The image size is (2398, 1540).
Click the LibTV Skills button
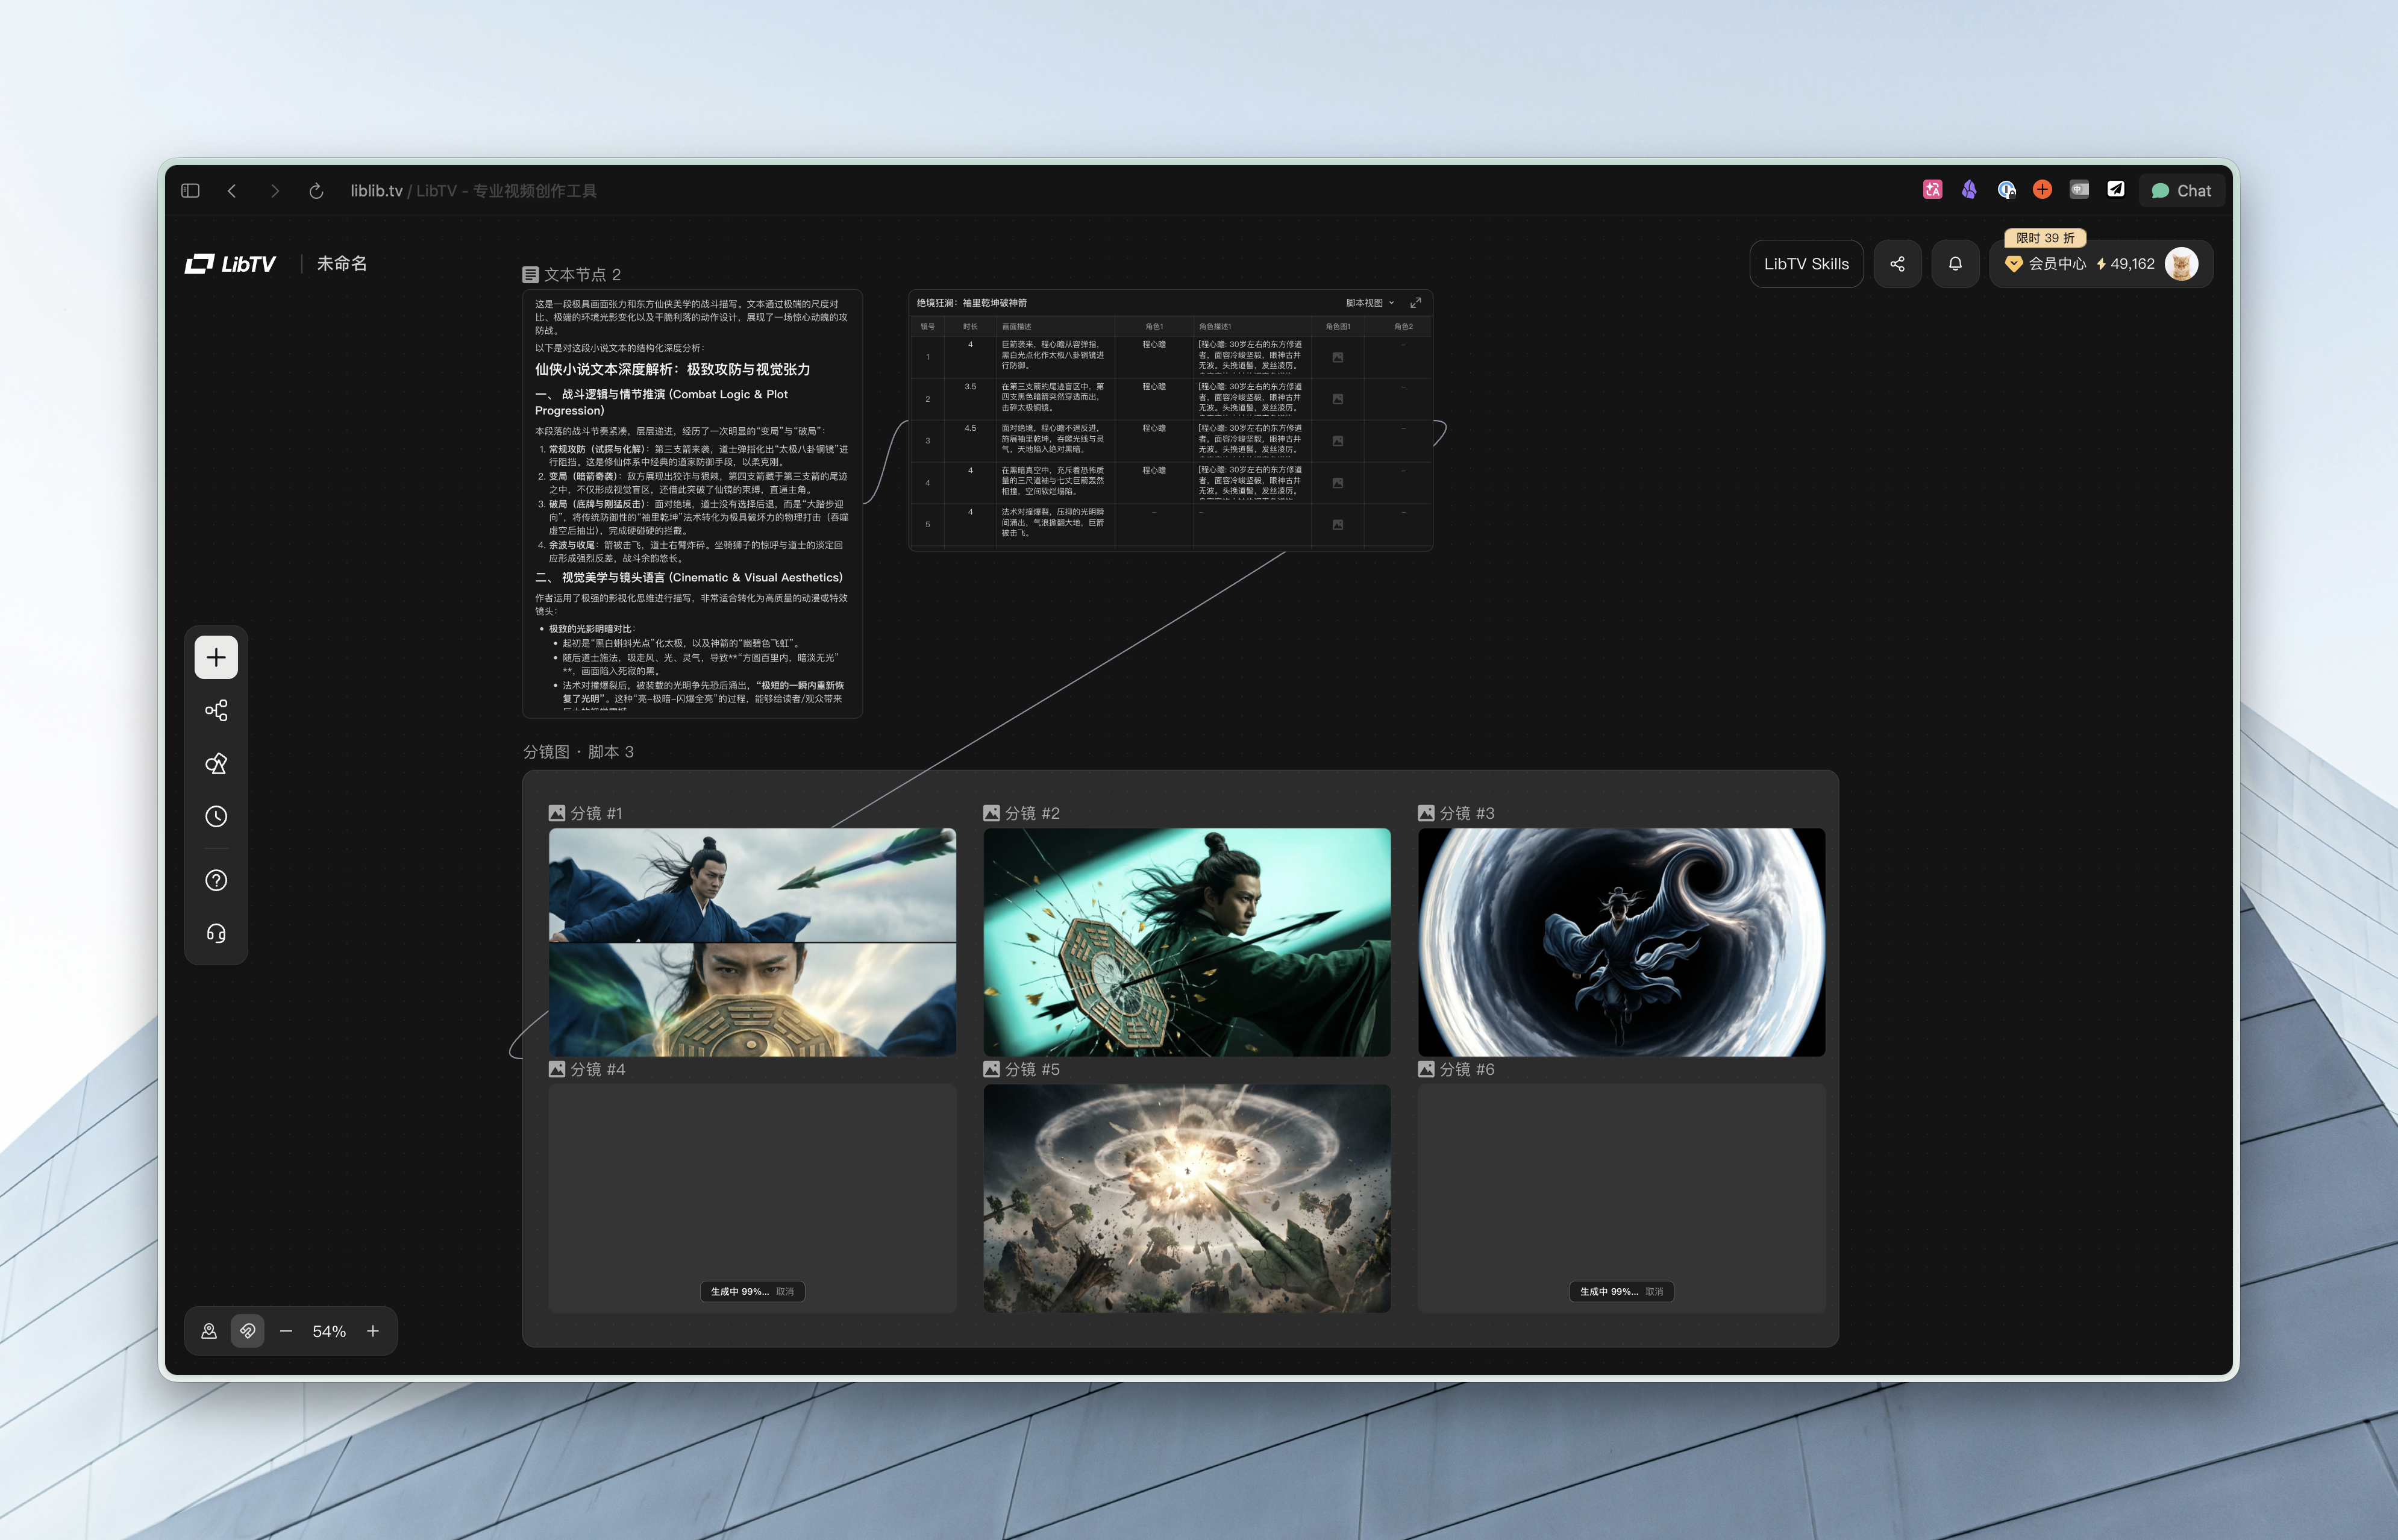point(1806,264)
